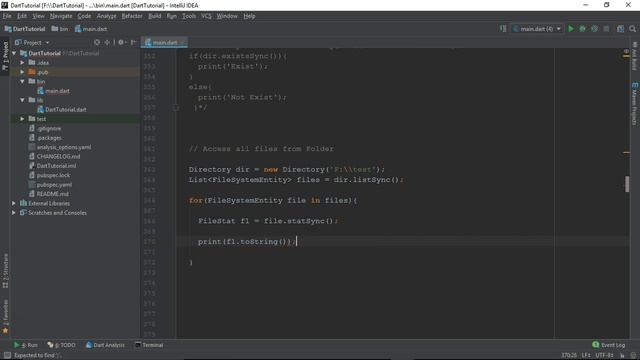640x360 pixels.
Task: Select pubspec.lock in tree
Action: 49,175
